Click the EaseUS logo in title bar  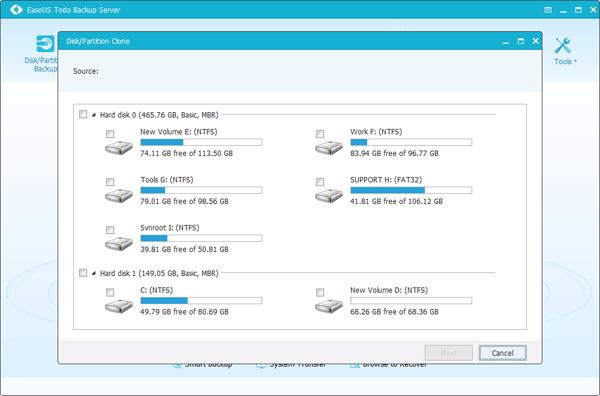pyautogui.click(x=16, y=10)
